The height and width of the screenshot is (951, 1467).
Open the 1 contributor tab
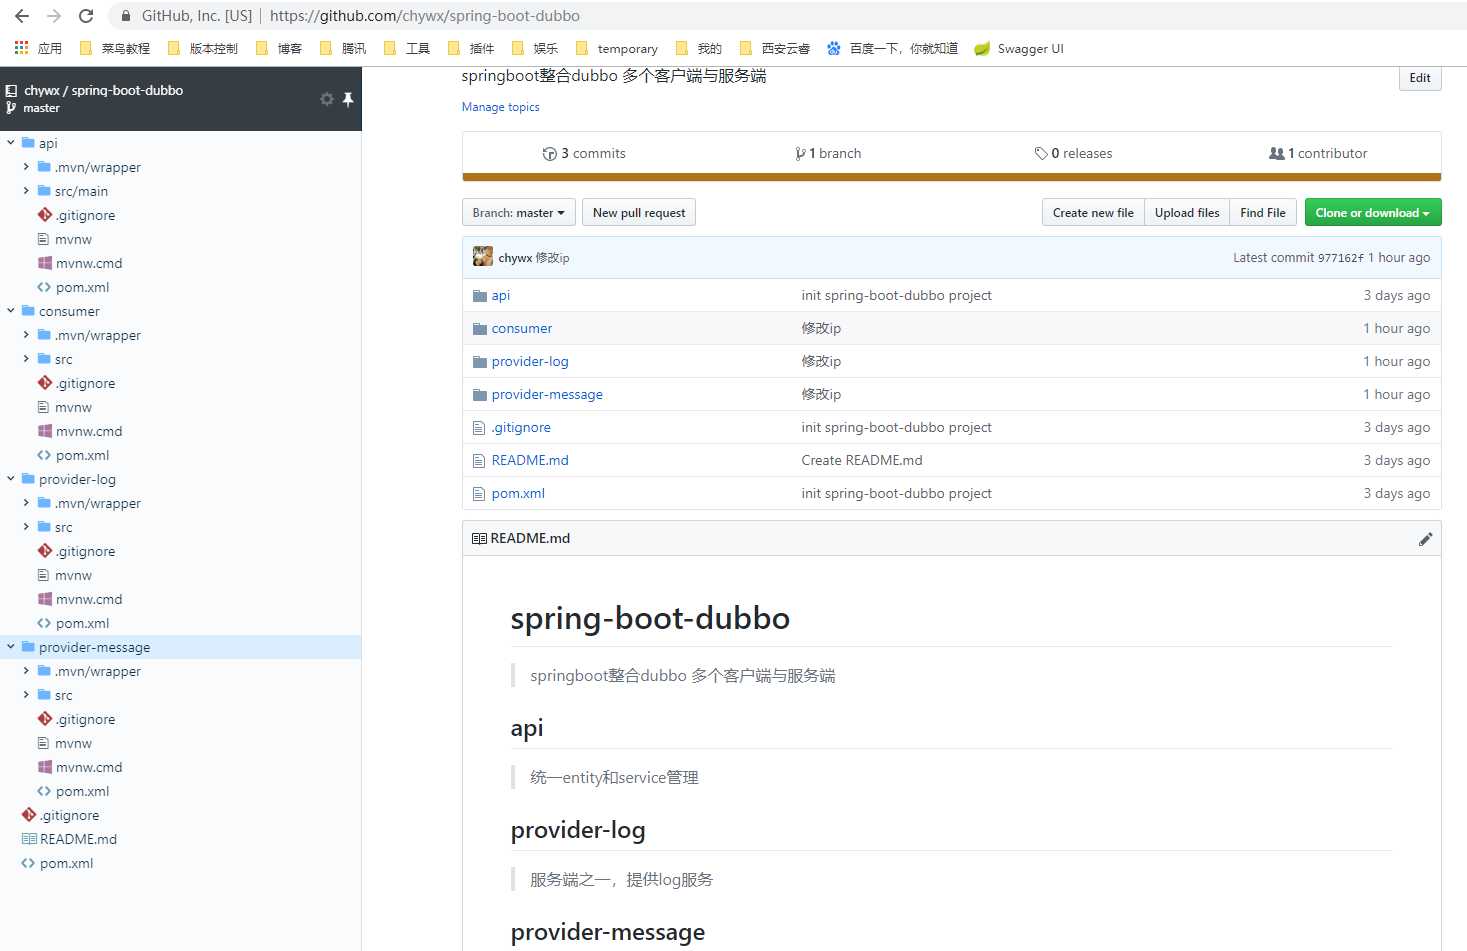pos(1318,154)
